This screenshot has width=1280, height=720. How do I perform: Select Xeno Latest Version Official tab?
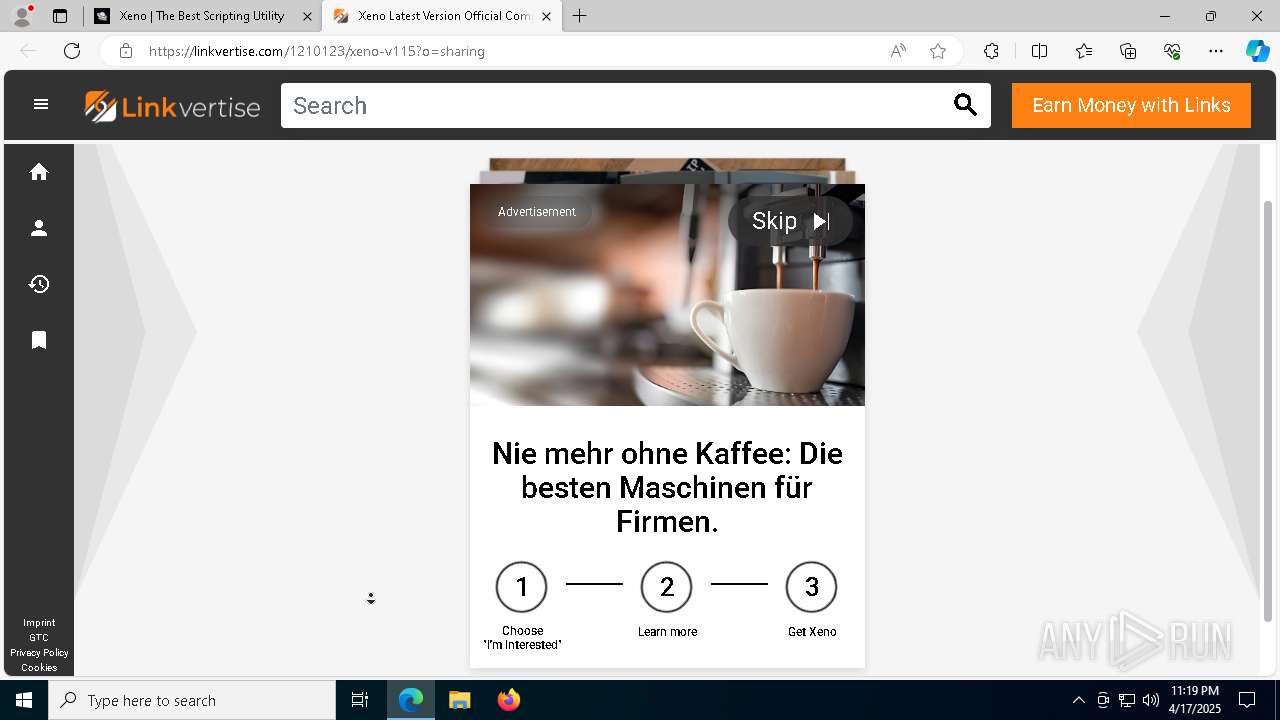442,16
